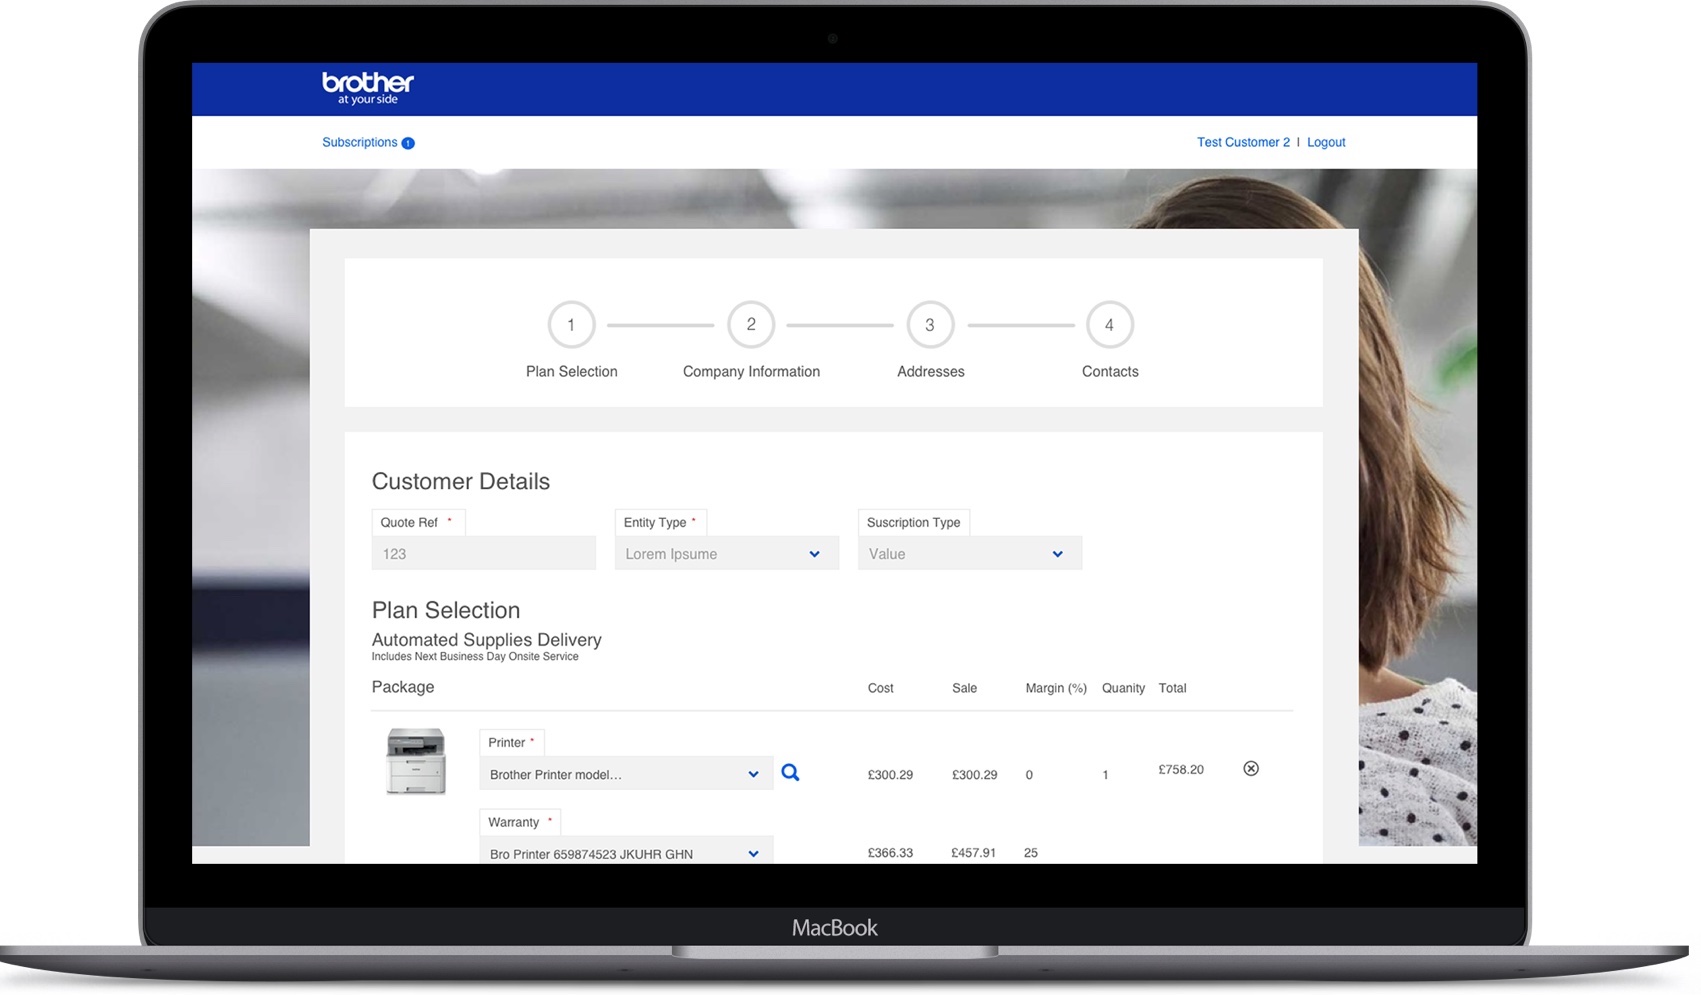Image resolution: width=1701 pixels, height=995 pixels.
Task: Open the Entity Type dropdown
Action: (x=726, y=554)
